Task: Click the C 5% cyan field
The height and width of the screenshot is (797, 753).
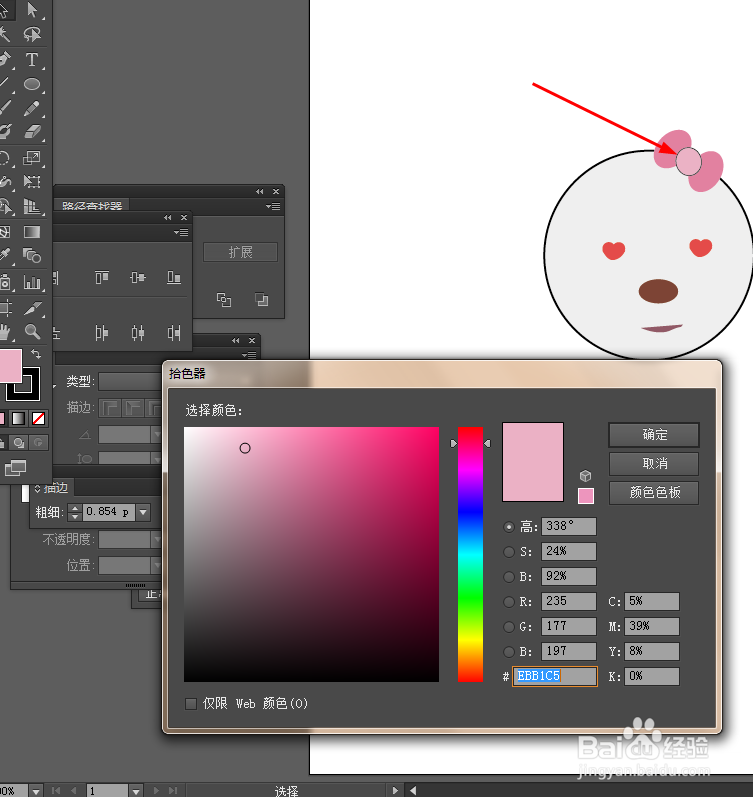Action: pyautogui.click(x=652, y=601)
